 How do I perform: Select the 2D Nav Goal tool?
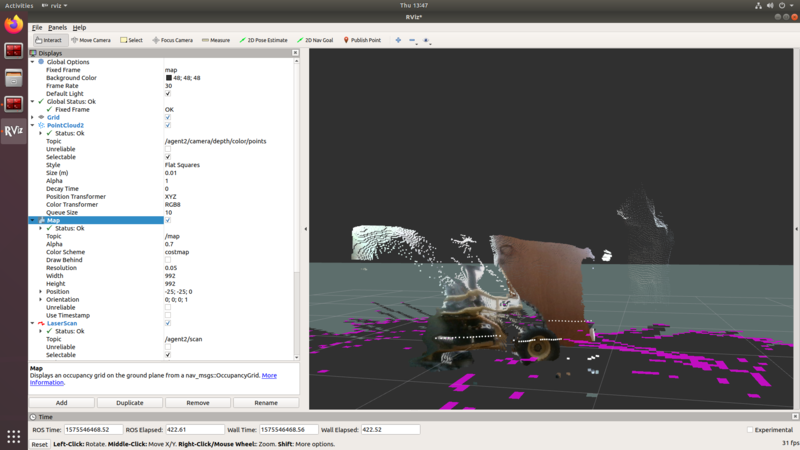[x=317, y=40]
